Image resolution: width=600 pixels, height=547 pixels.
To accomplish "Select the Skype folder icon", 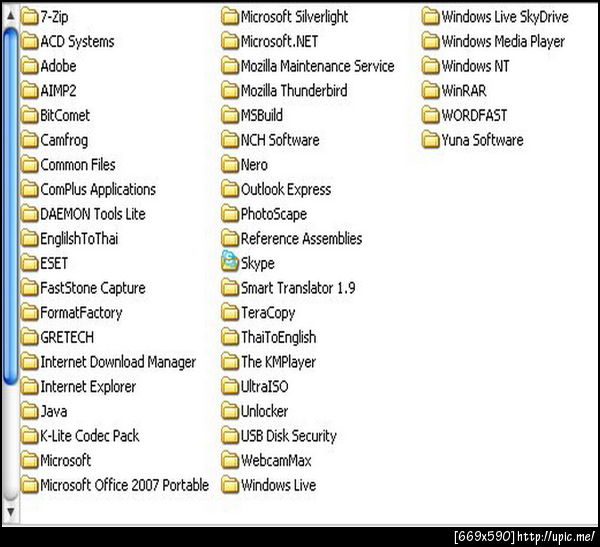I will tap(230, 263).
